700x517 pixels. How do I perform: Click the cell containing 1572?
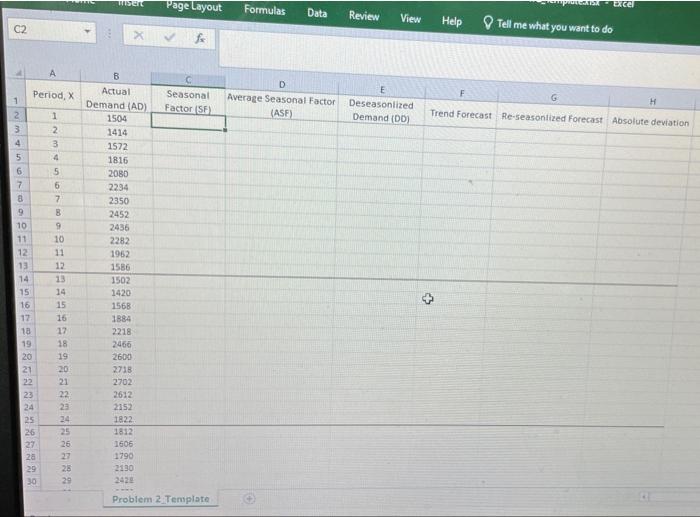tap(117, 146)
